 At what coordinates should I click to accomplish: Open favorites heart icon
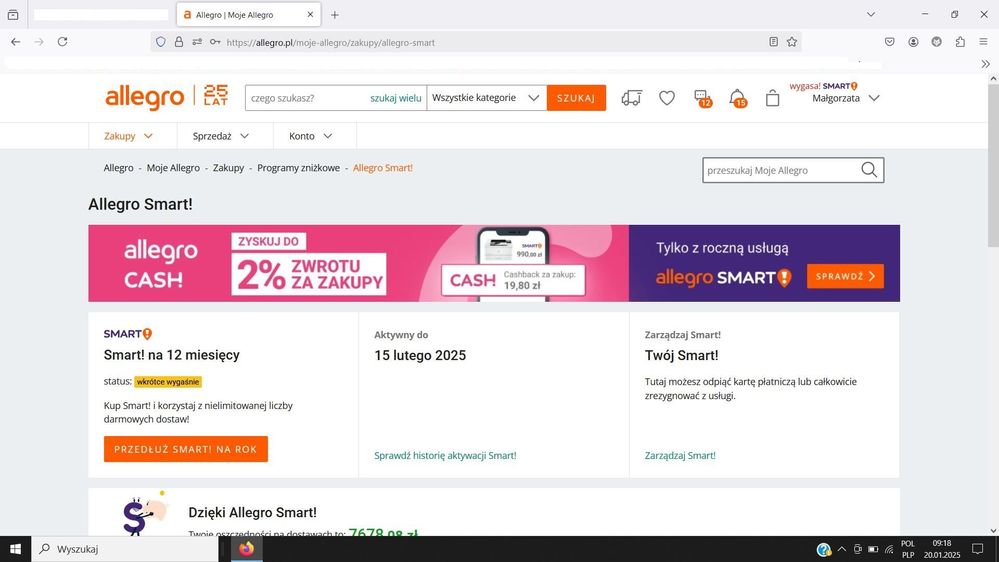(667, 97)
